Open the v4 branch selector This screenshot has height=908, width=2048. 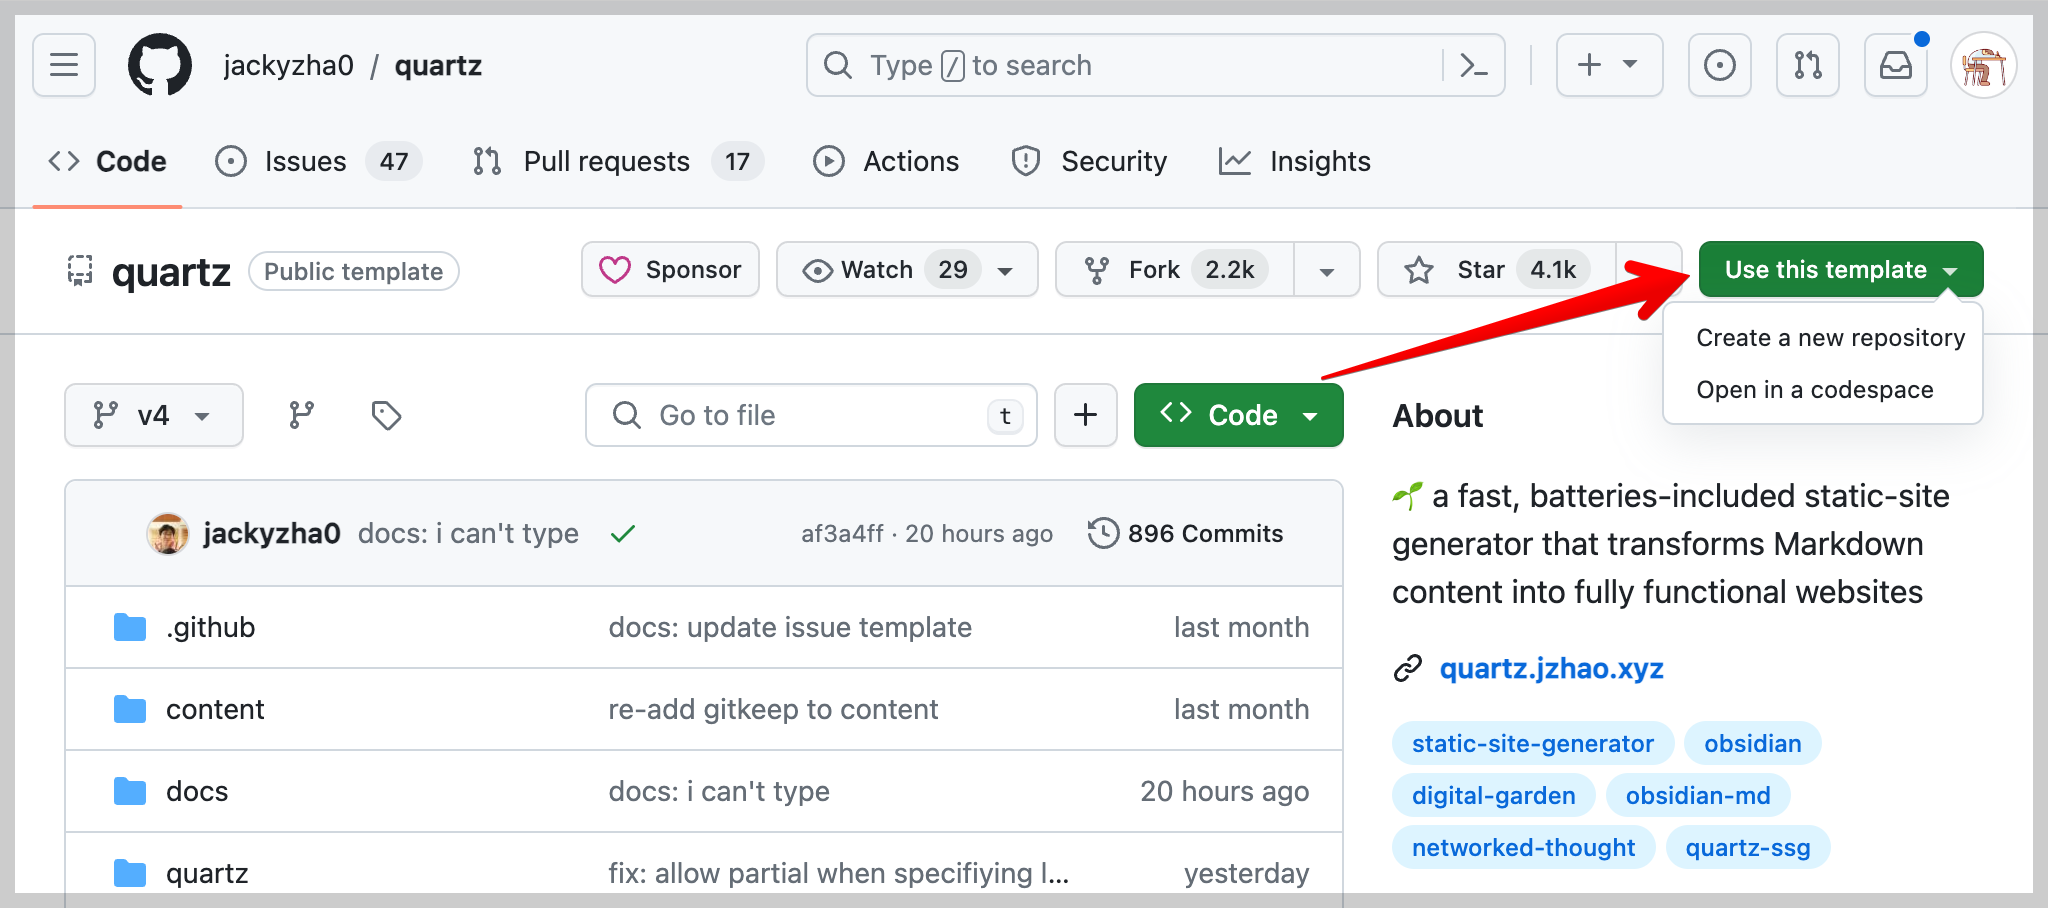pos(154,415)
